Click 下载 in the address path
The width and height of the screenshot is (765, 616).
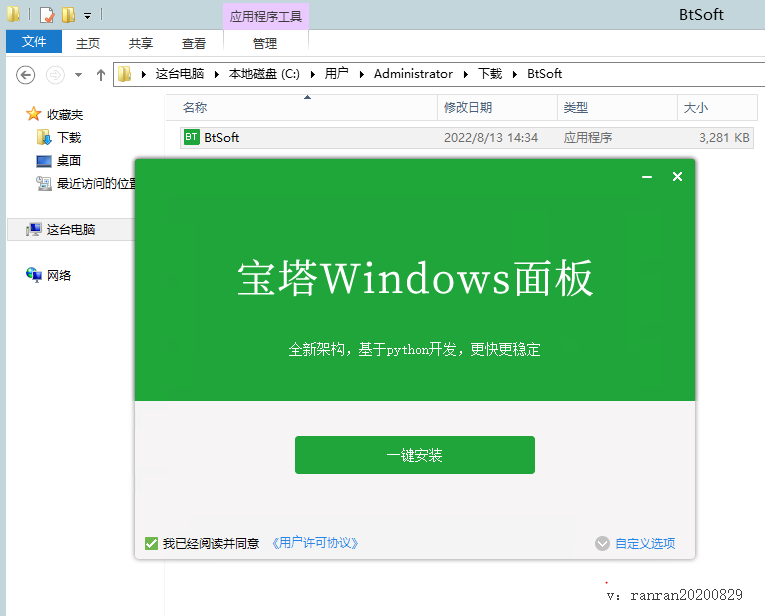490,74
